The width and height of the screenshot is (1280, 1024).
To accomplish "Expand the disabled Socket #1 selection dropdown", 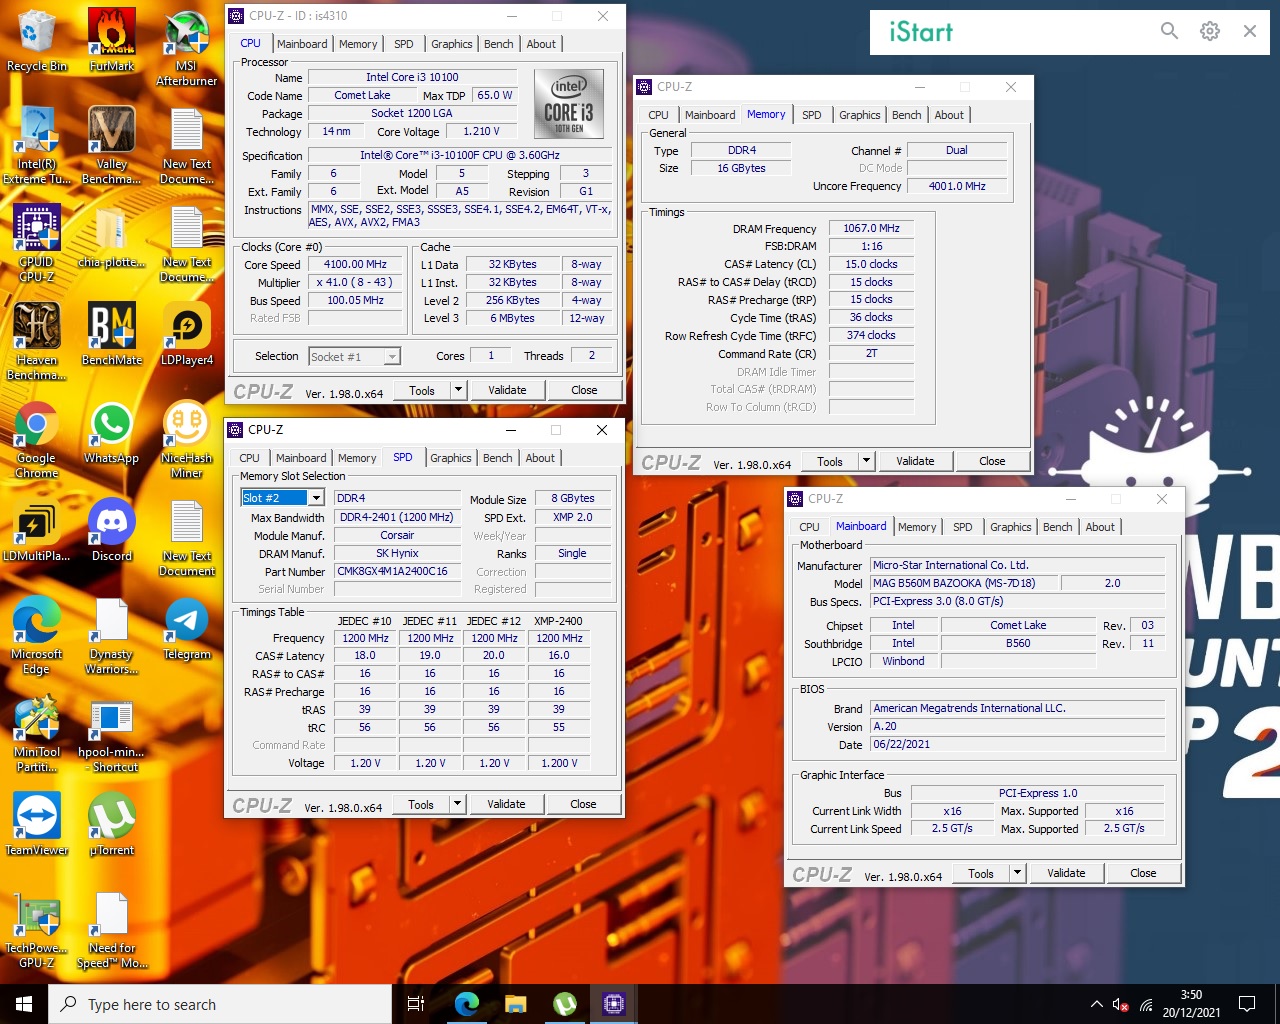I will pyautogui.click(x=393, y=356).
